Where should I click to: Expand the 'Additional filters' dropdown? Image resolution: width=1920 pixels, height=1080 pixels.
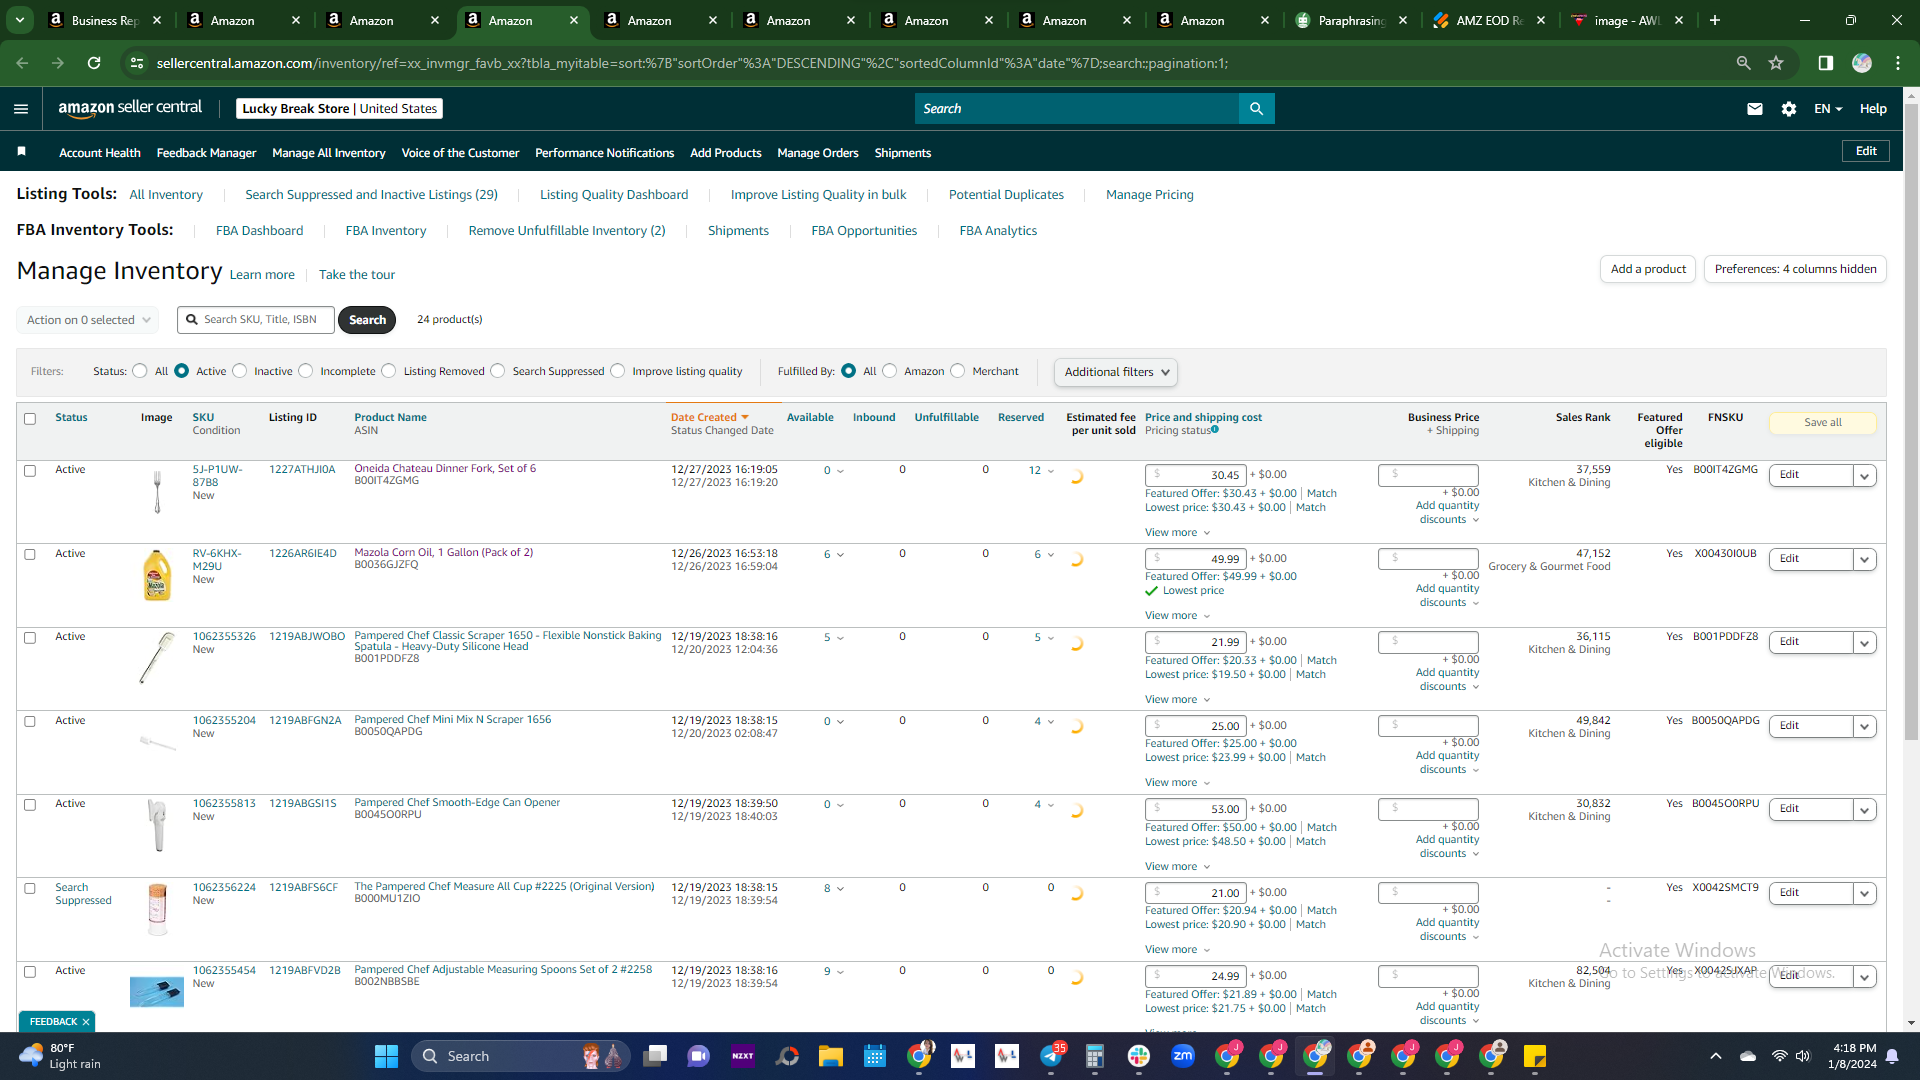pos(1116,372)
